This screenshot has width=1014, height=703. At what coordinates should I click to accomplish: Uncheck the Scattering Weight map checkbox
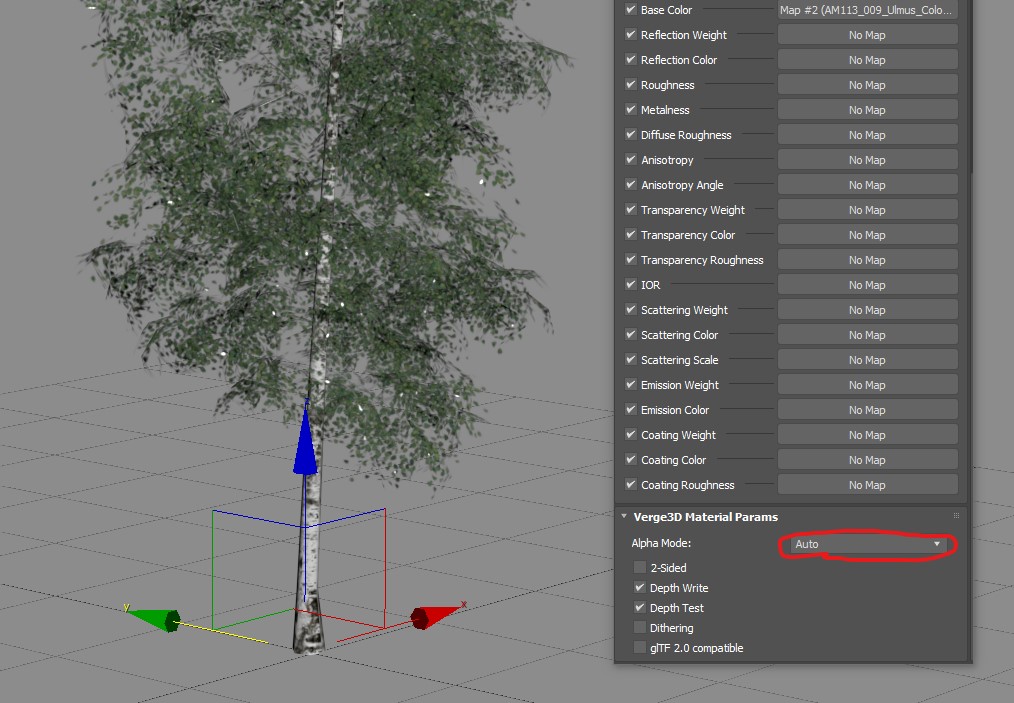631,310
